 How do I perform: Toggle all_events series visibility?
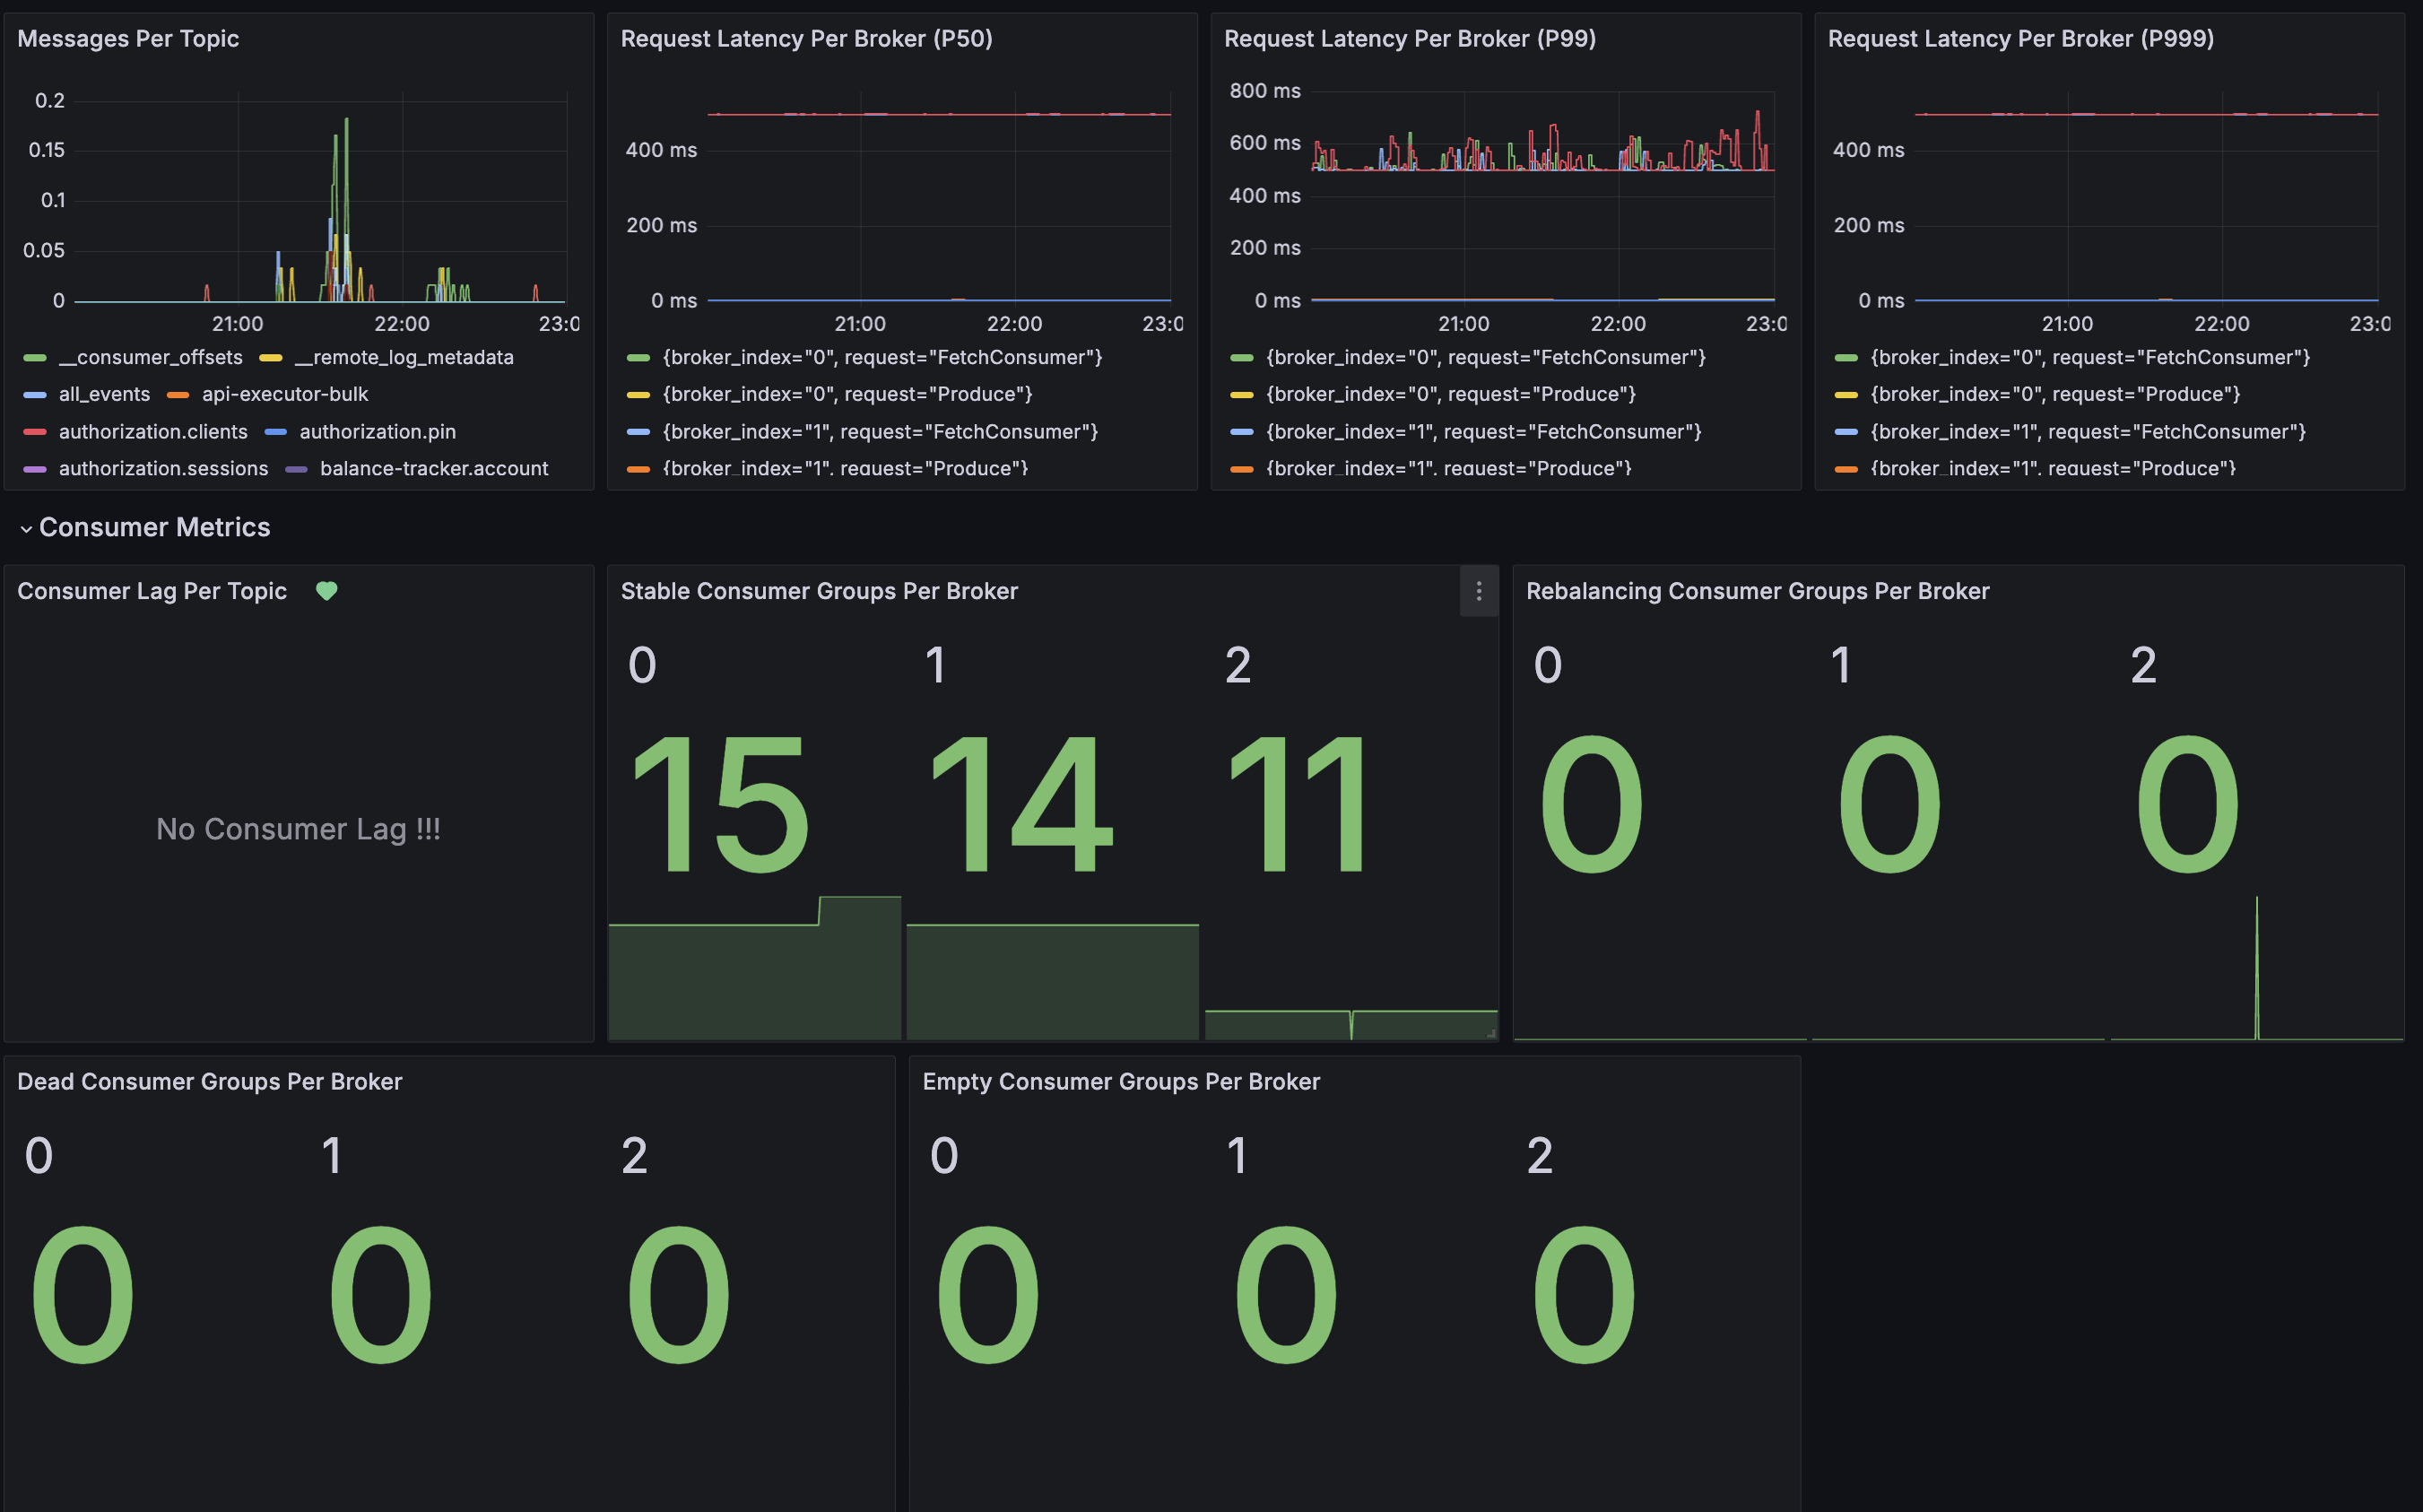click(104, 394)
